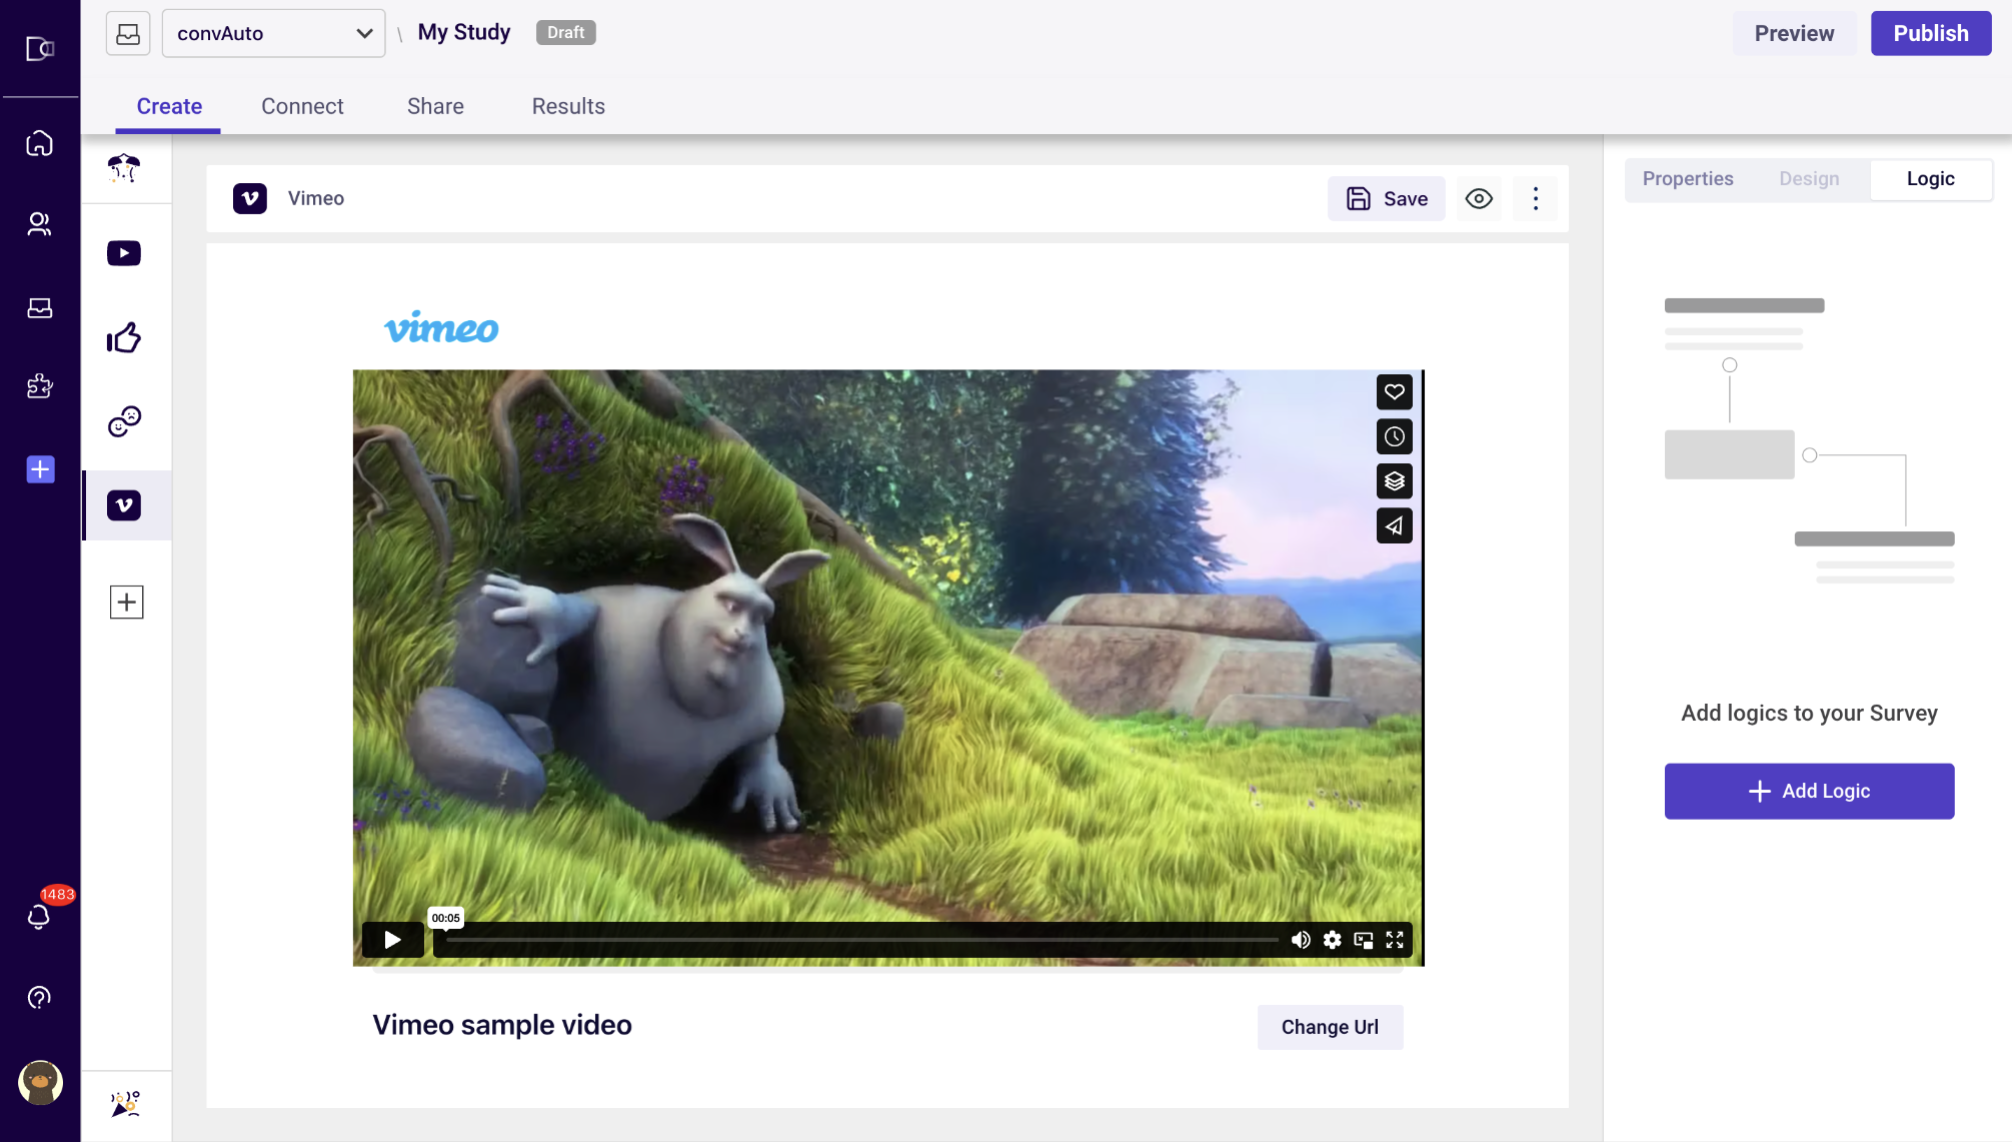
Task: Click the Add Logic button
Action: (x=1808, y=791)
